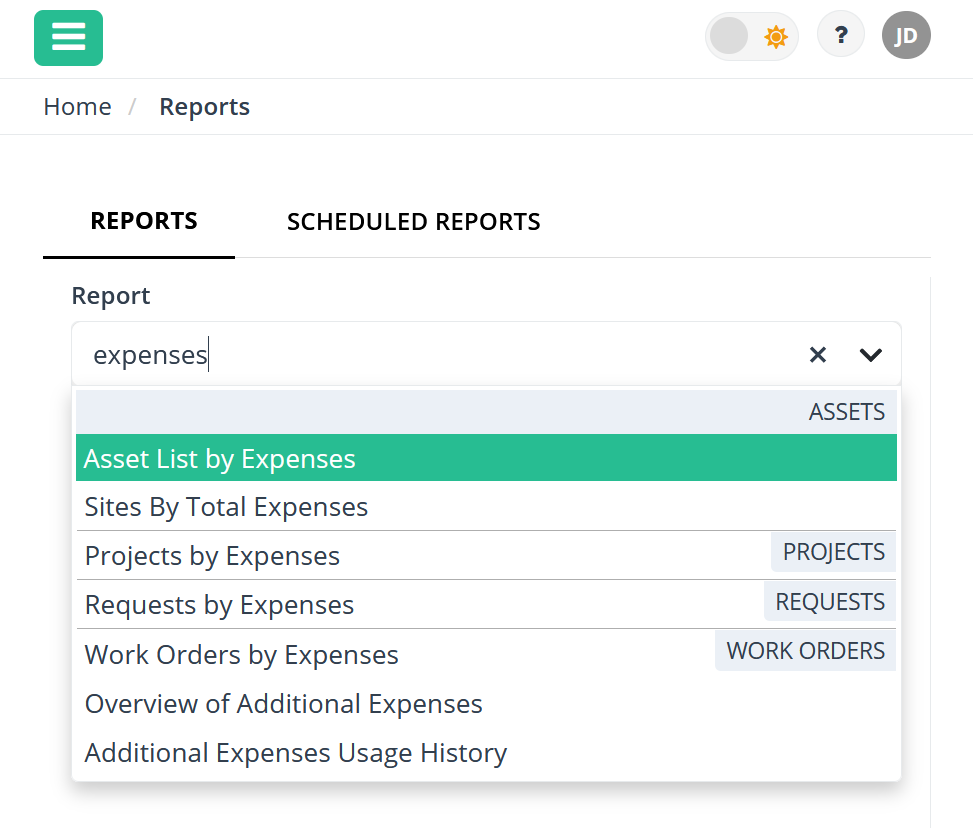Click the sun icon on the theme switch

click(x=774, y=36)
